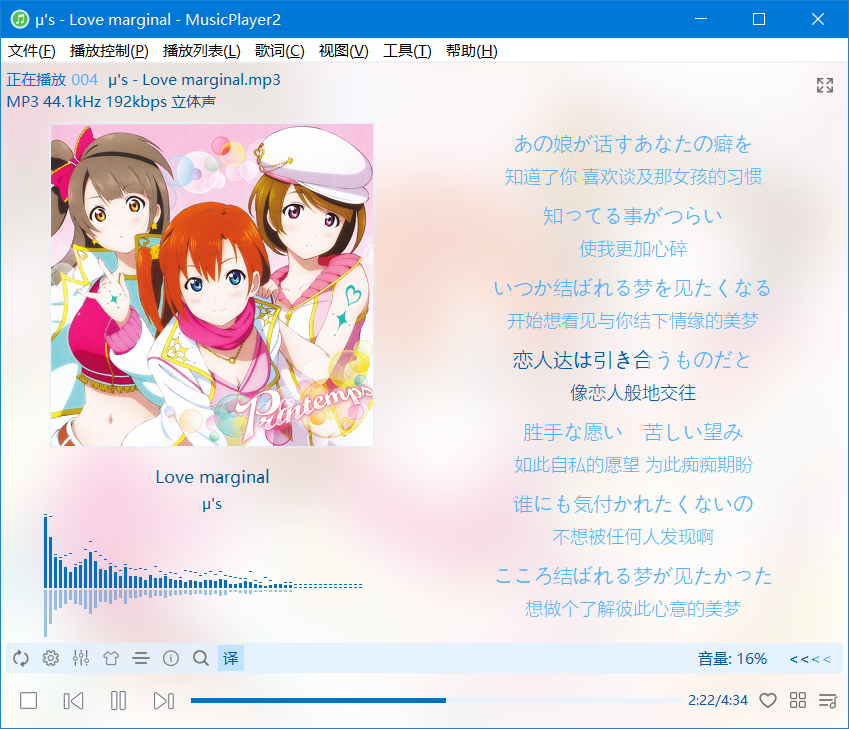The width and height of the screenshot is (849, 729).
Task: Maximize the MusicPlayer2 window
Action: 759,19
